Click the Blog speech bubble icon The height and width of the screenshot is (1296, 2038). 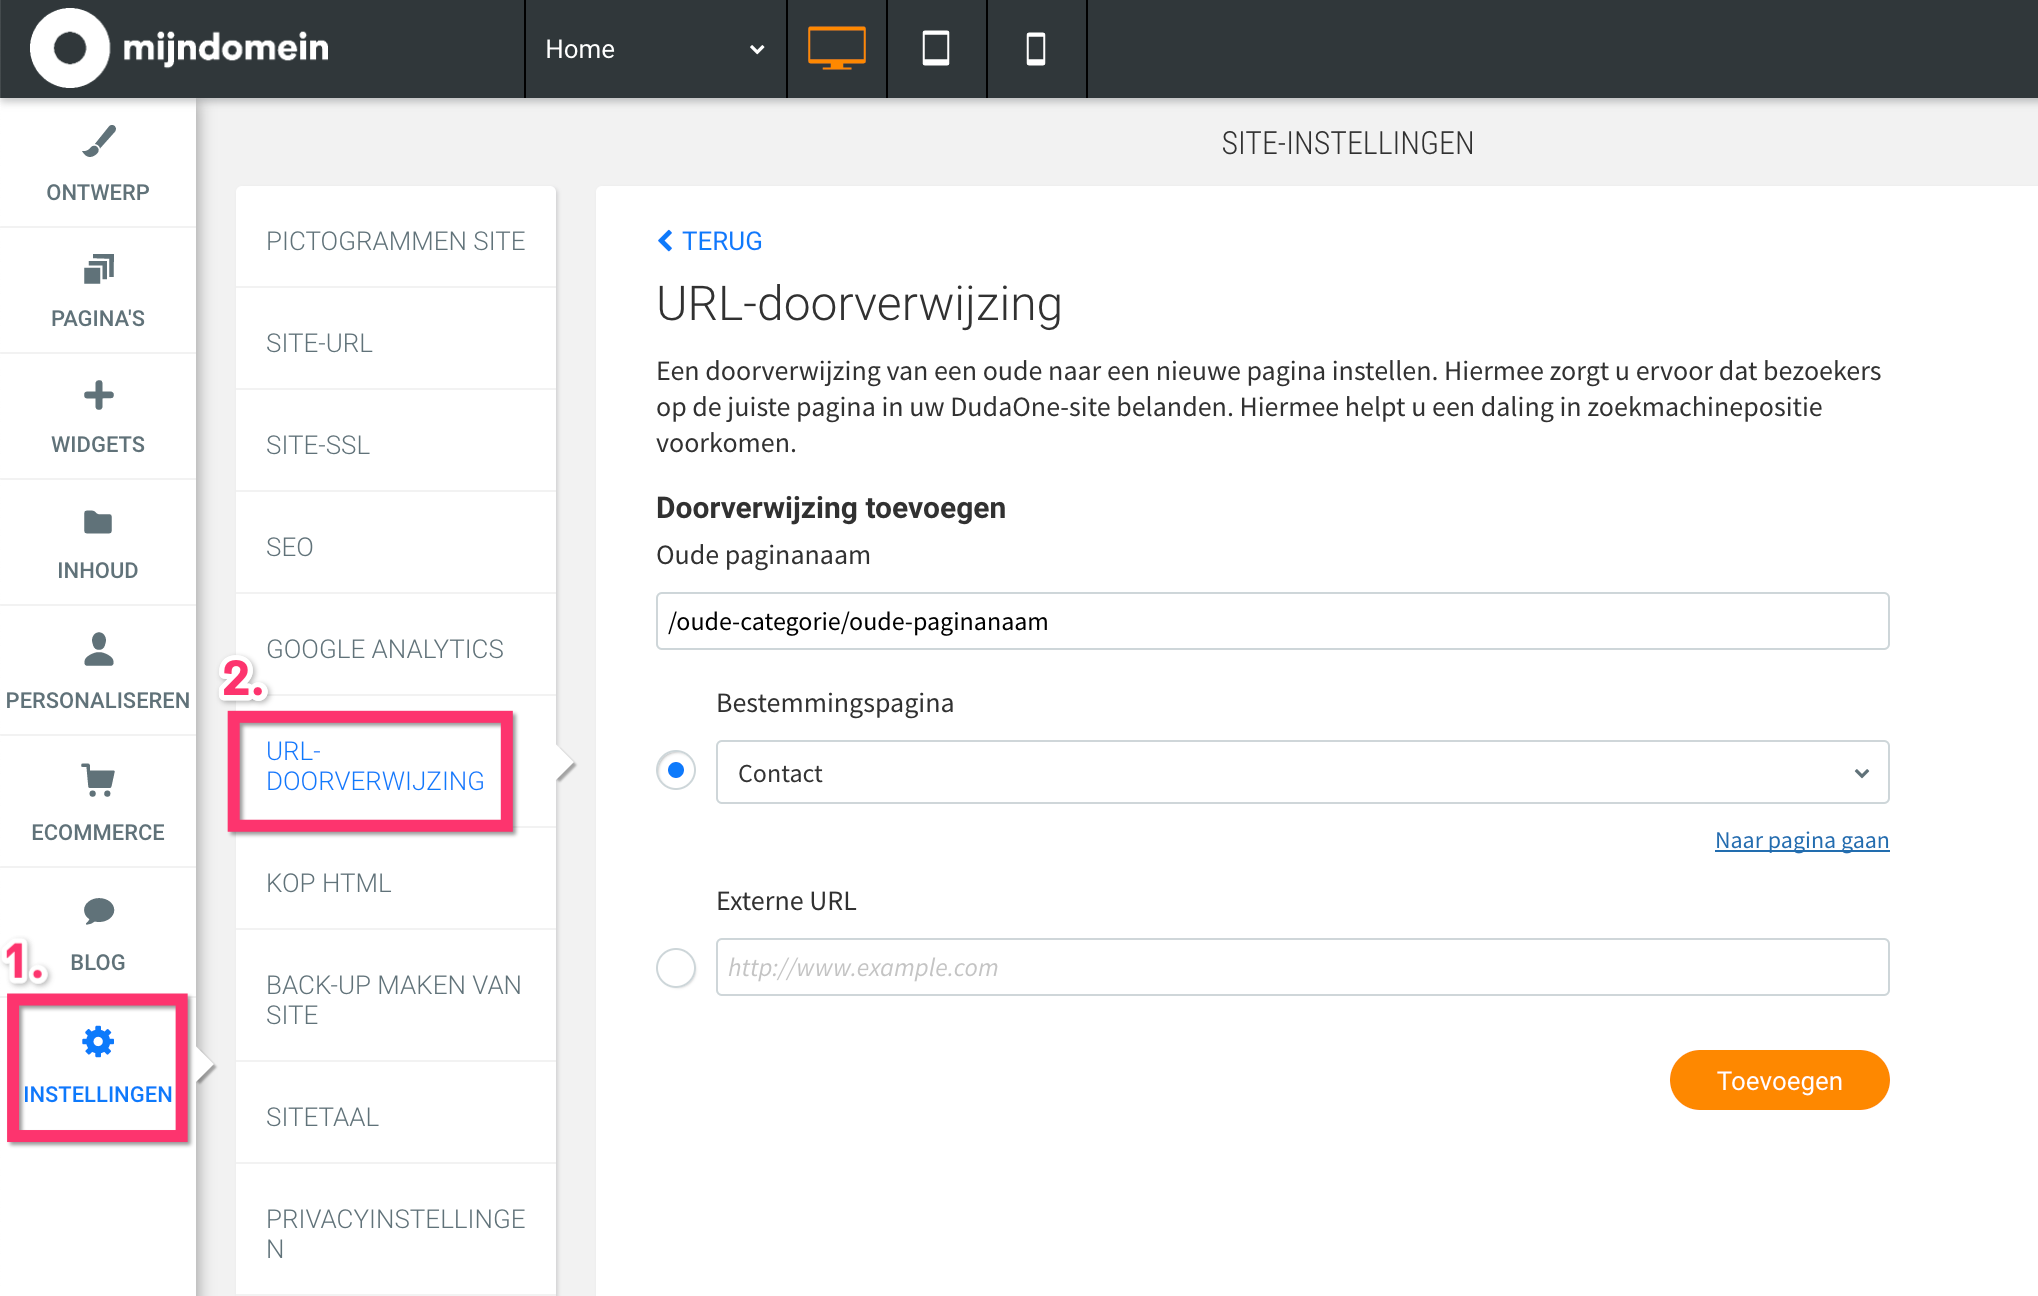[x=98, y=911]
